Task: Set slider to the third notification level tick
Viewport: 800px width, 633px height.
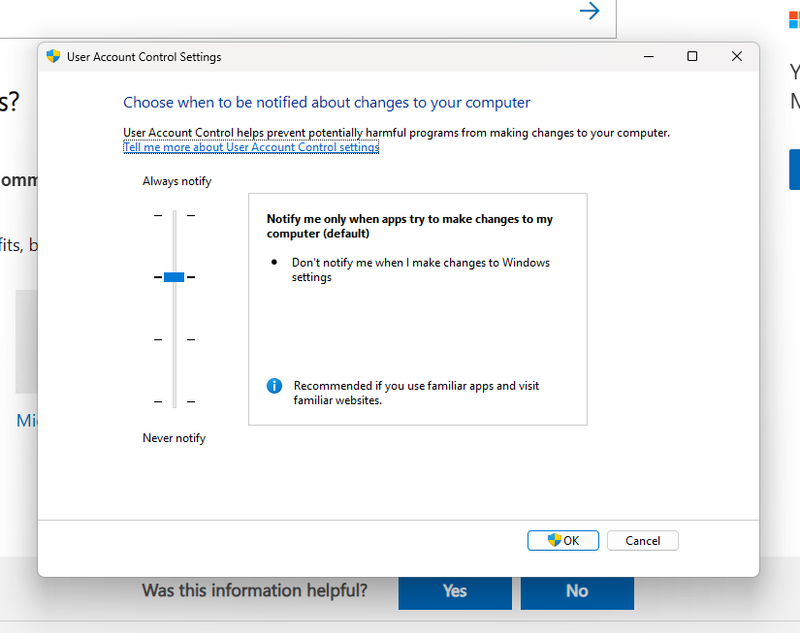Action: pos(174,340)
